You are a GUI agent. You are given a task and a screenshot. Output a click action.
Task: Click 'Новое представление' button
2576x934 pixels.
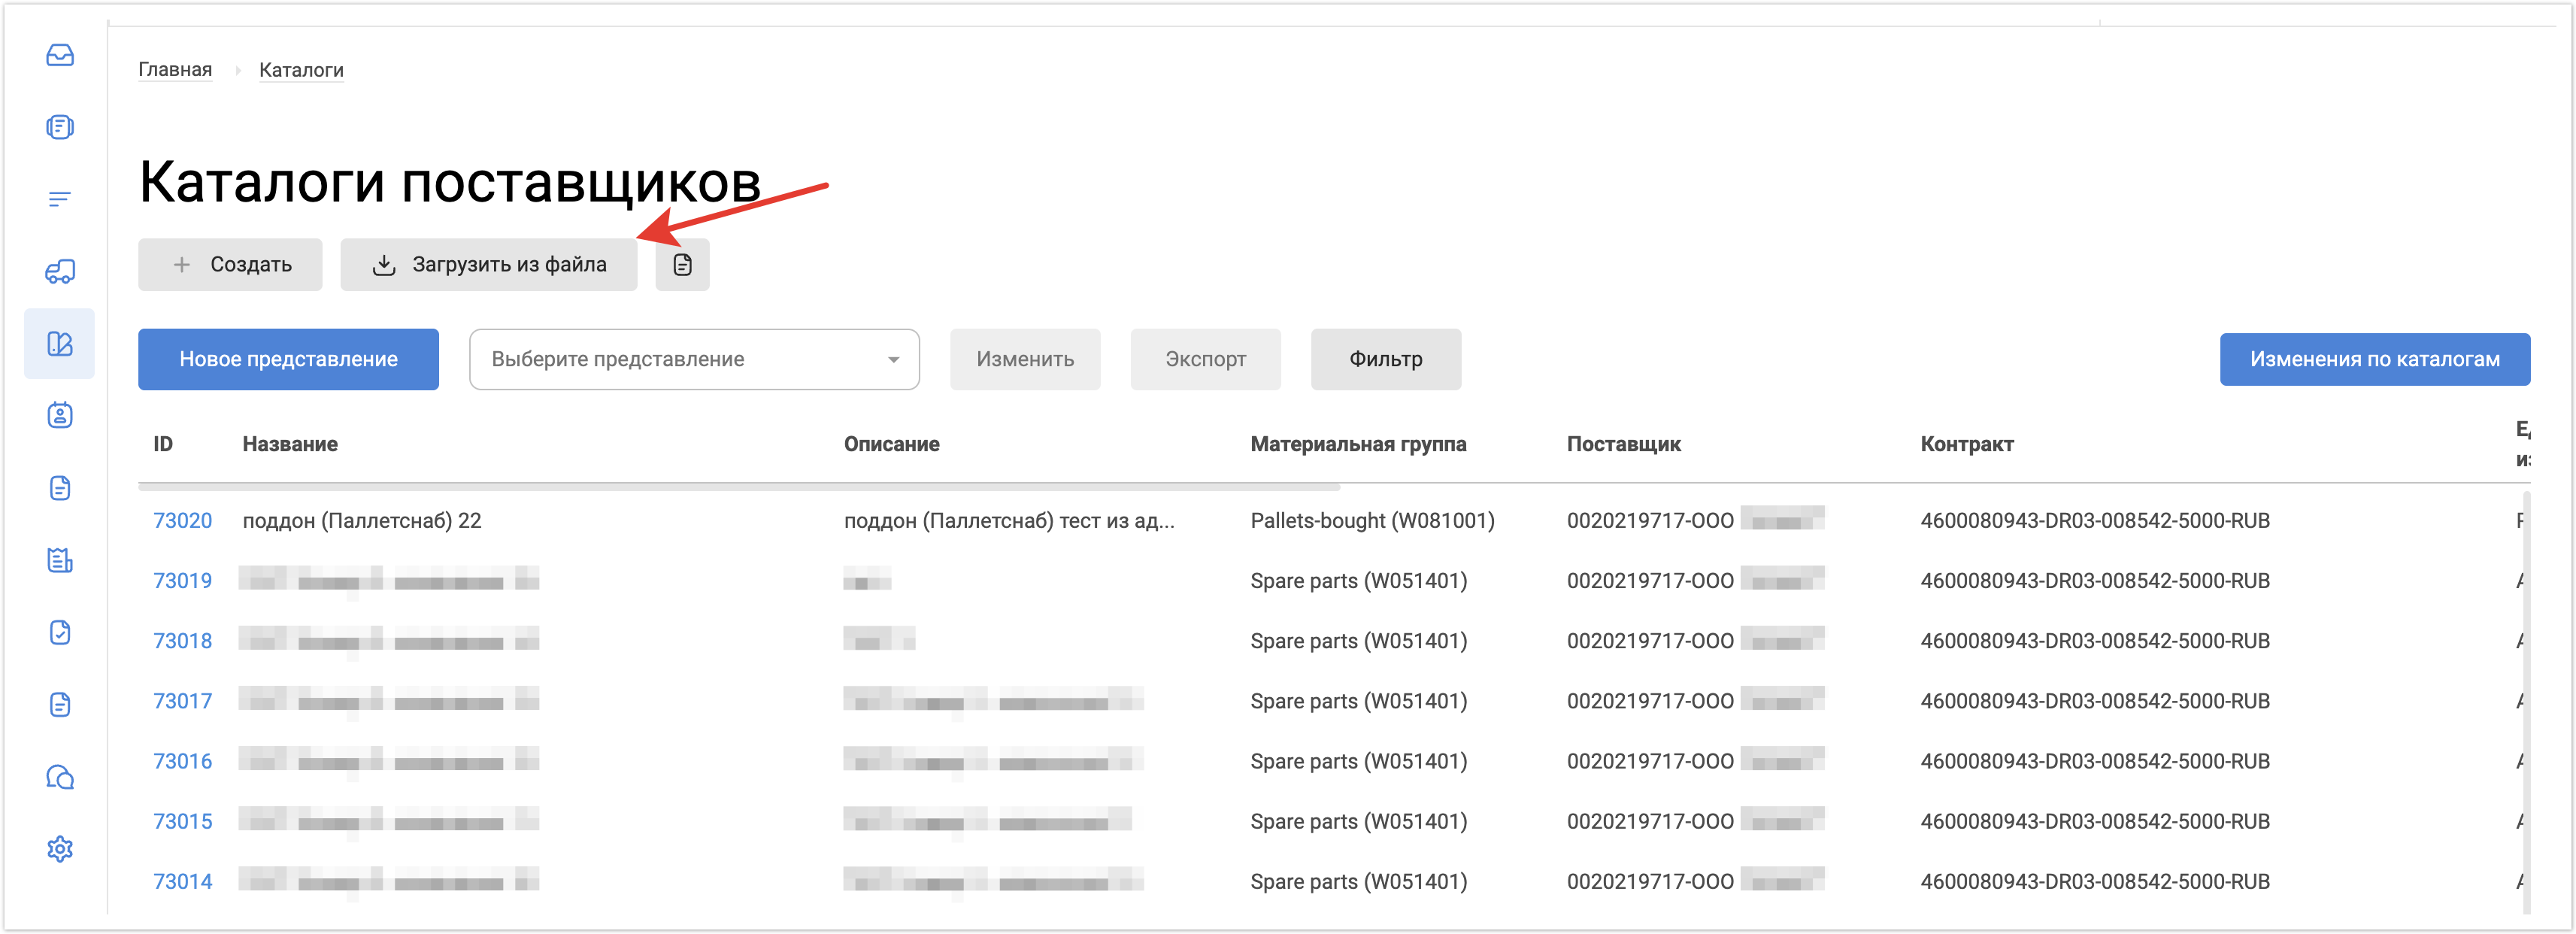pos(288,359)
